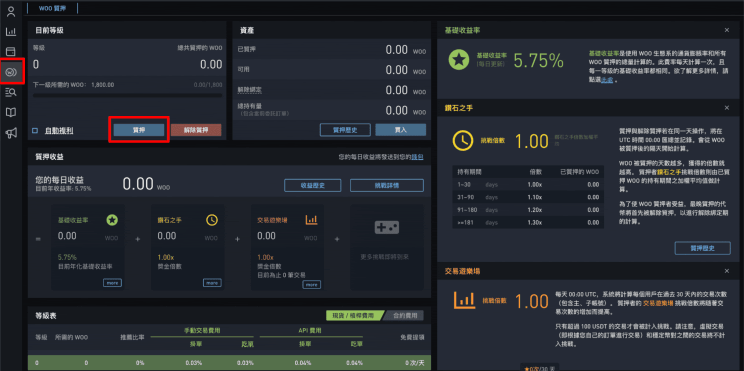Select the wallet sidebar icon
The width and height of the screenshot is (744, 371).
pos(10,52)
